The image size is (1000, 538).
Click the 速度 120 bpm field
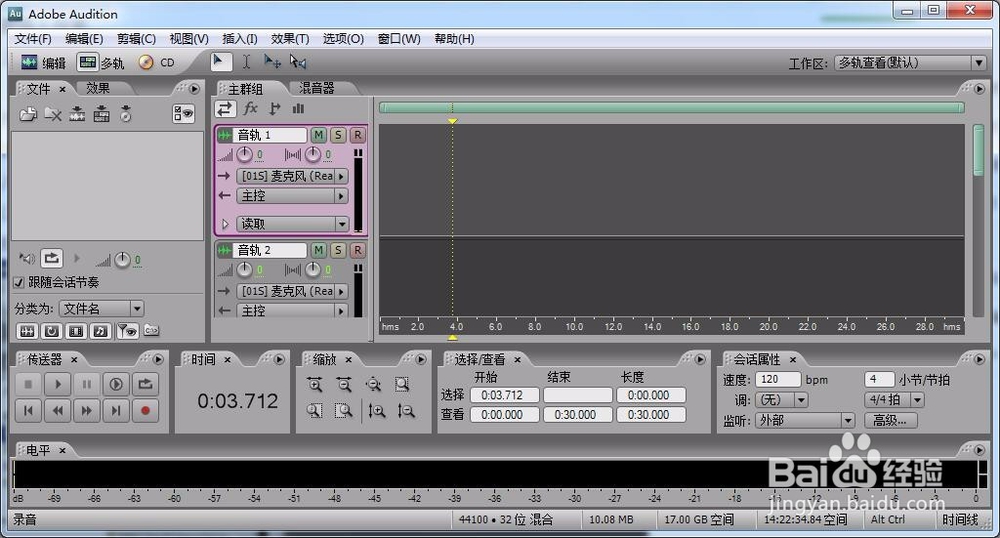point(778,379)
